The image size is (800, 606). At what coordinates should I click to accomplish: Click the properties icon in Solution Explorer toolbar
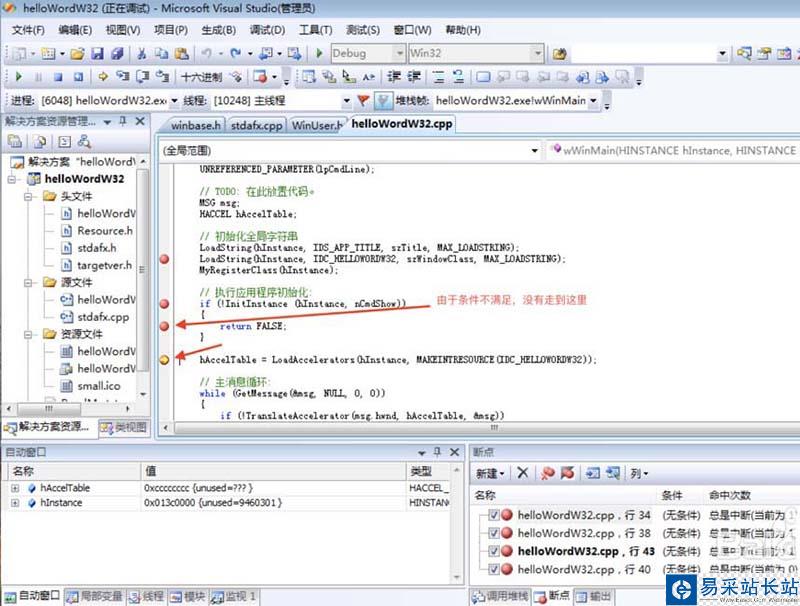tap(15, 142)
